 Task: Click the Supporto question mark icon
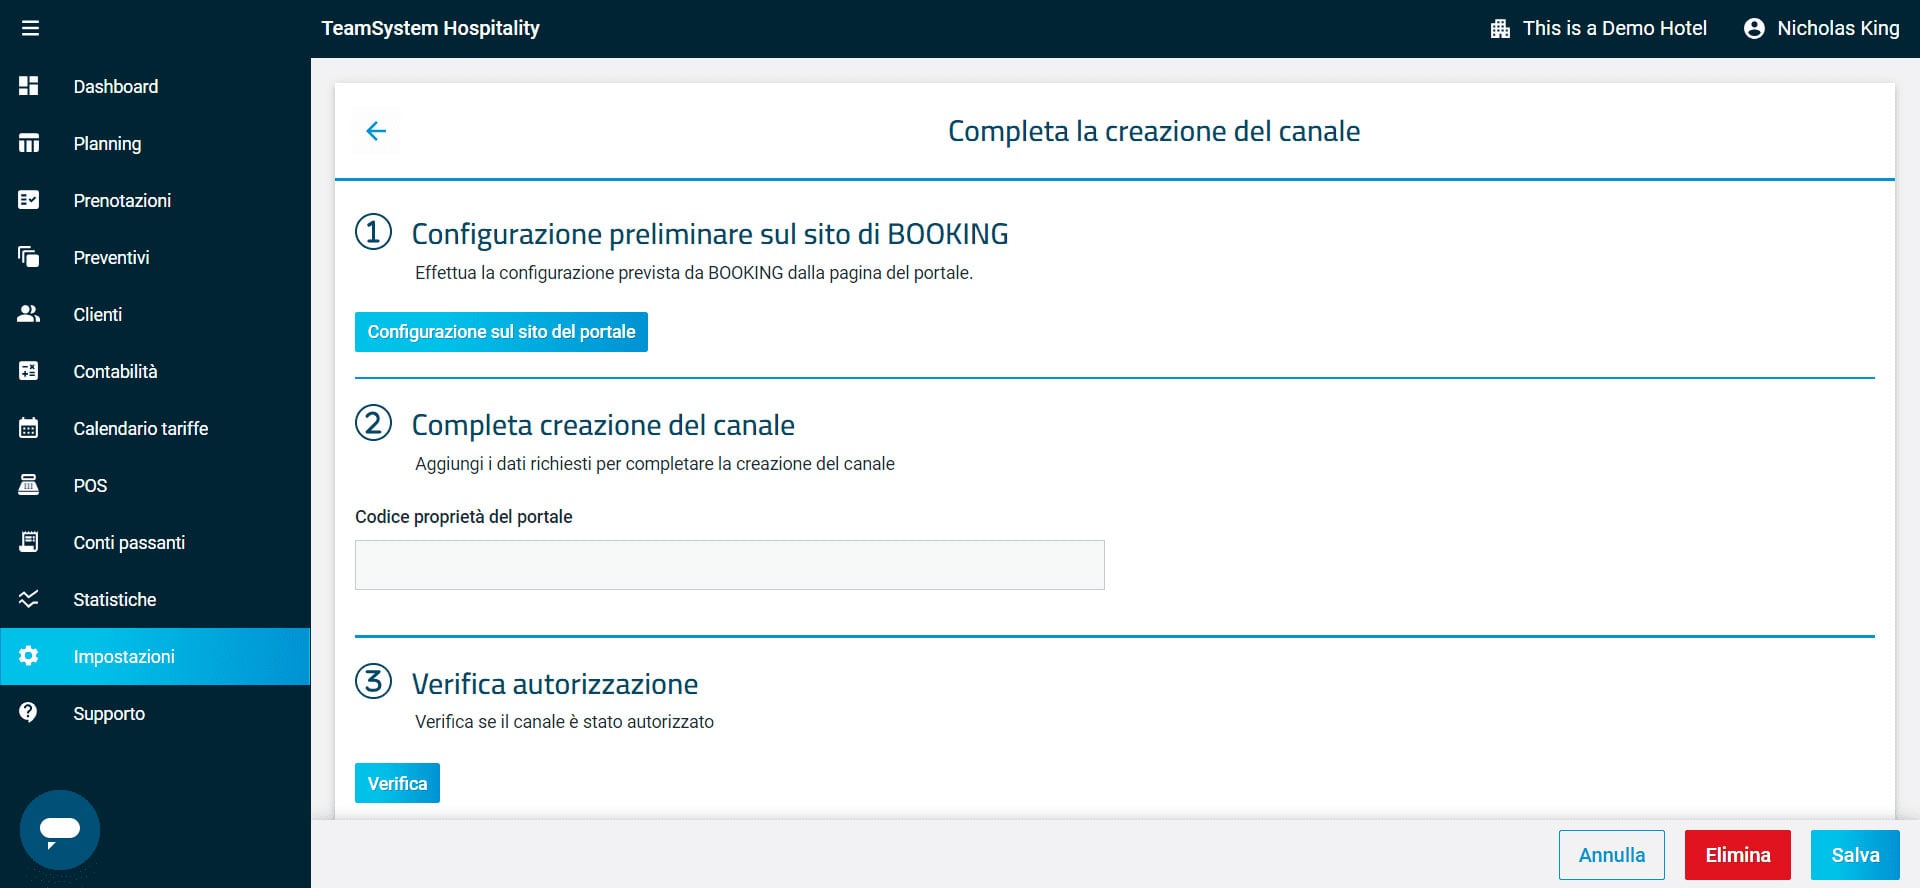click(x=29, y=713)
